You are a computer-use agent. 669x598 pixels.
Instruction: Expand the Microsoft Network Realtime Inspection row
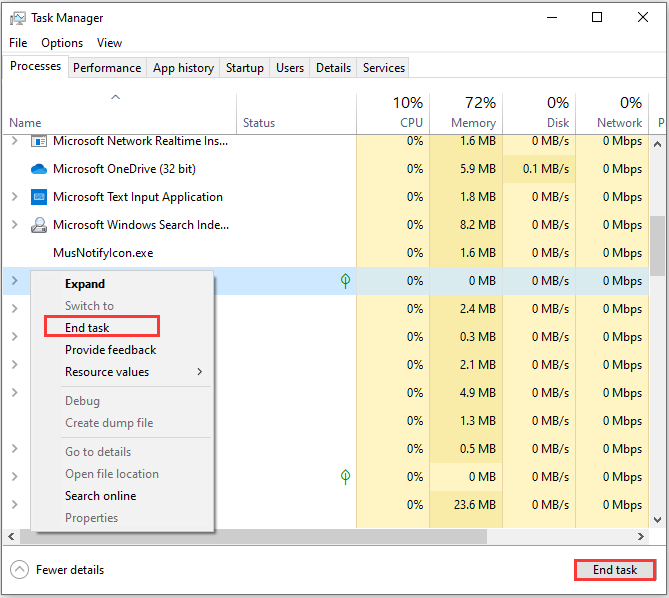click(14, 142)
